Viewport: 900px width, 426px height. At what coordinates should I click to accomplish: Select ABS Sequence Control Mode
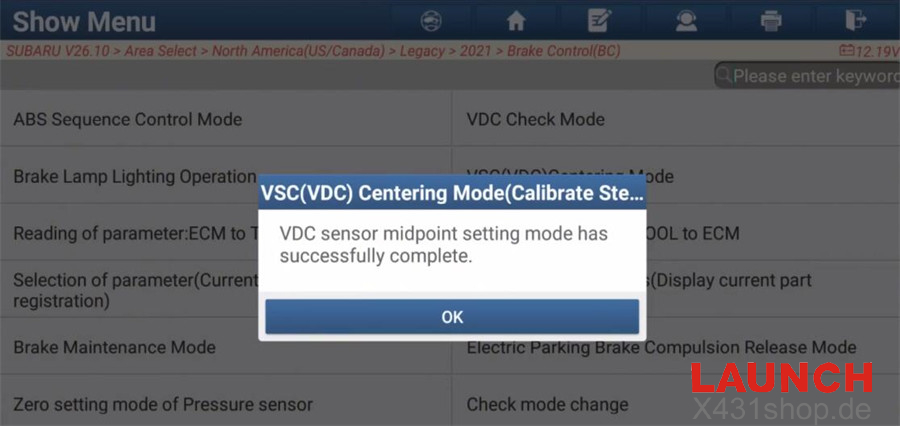pos(127,120)
